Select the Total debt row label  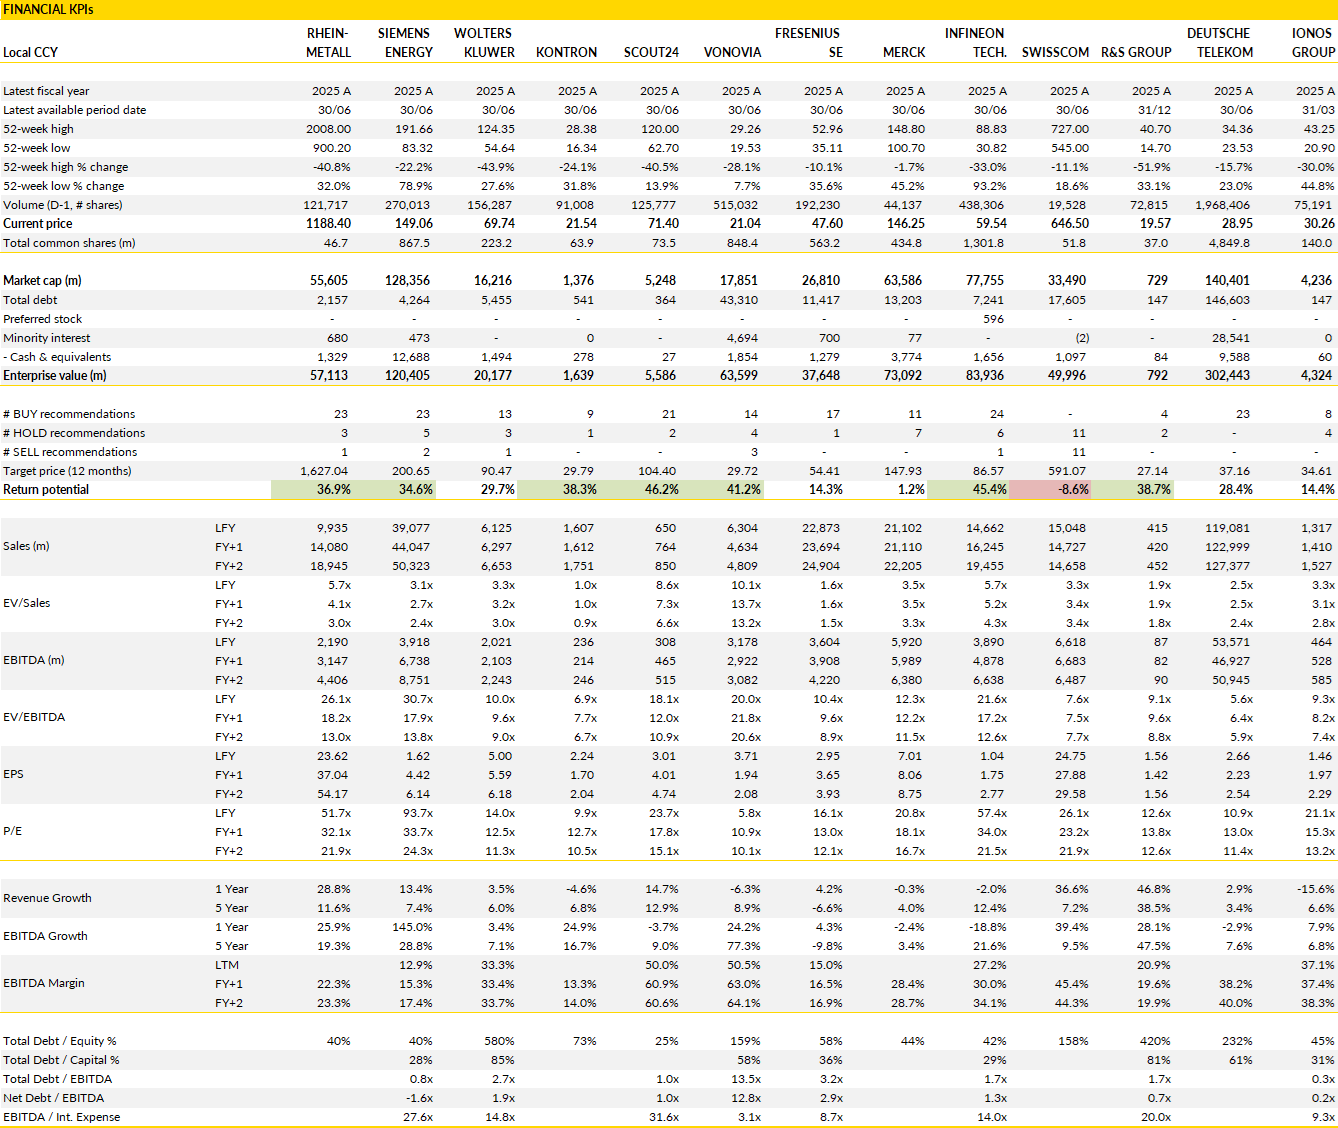pyautogui.click(x=30, y=300)
